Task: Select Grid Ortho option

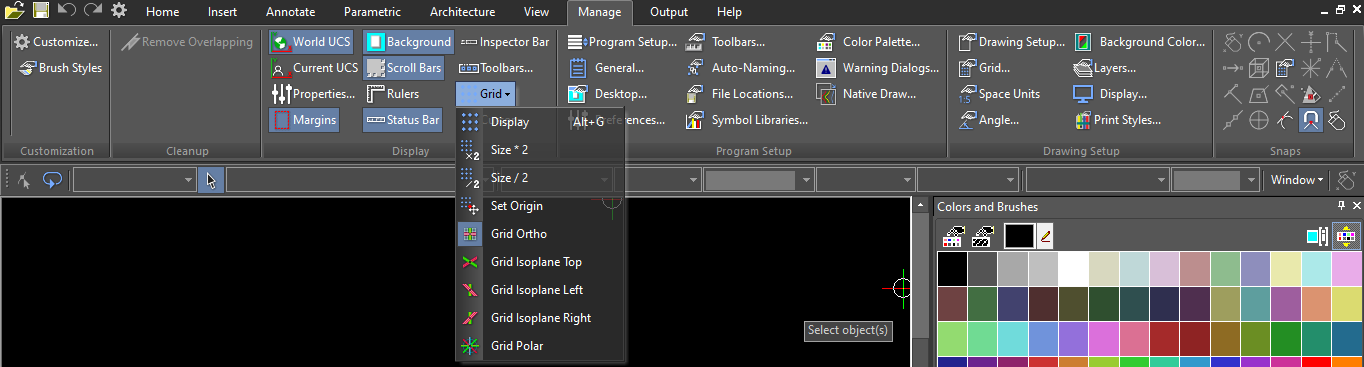Action: pos(541,234)
